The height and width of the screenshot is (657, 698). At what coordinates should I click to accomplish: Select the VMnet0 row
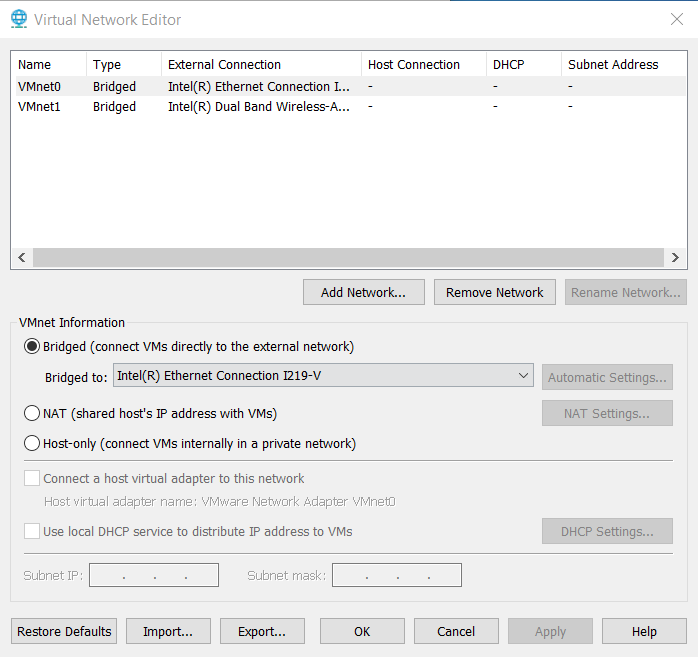349,86
